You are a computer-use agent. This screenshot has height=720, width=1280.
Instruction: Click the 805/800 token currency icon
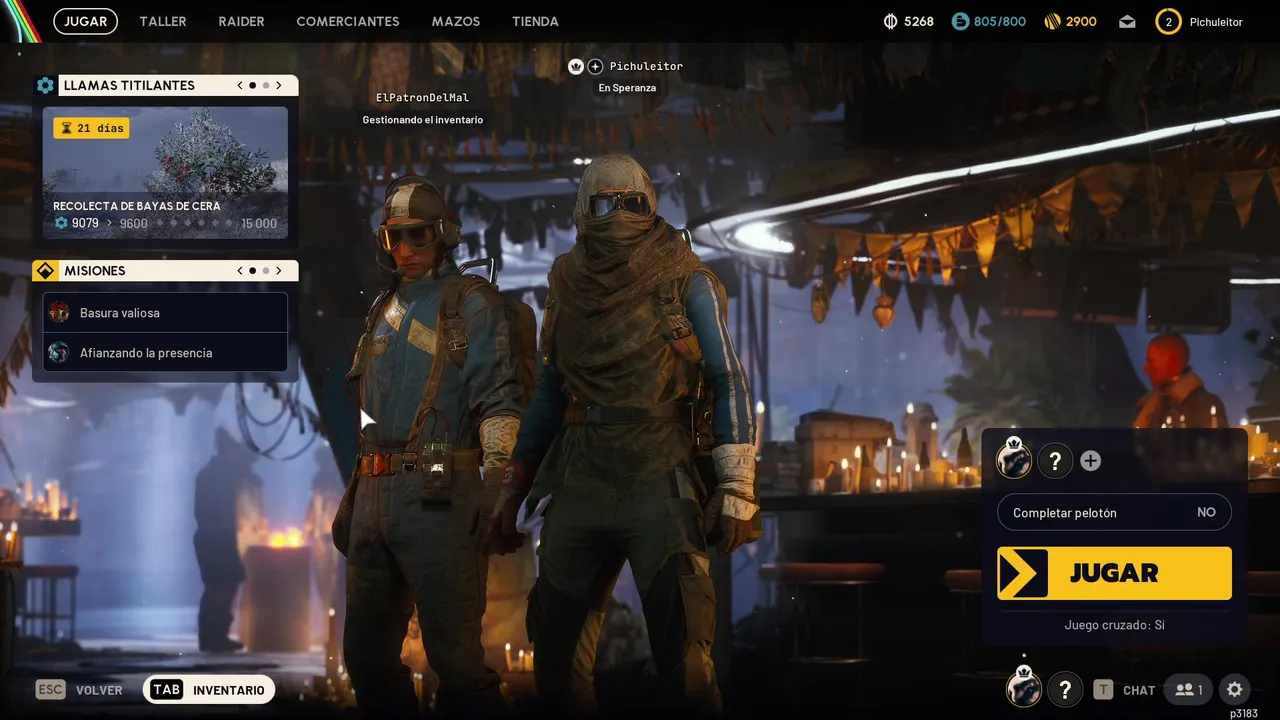pos(960,21)
